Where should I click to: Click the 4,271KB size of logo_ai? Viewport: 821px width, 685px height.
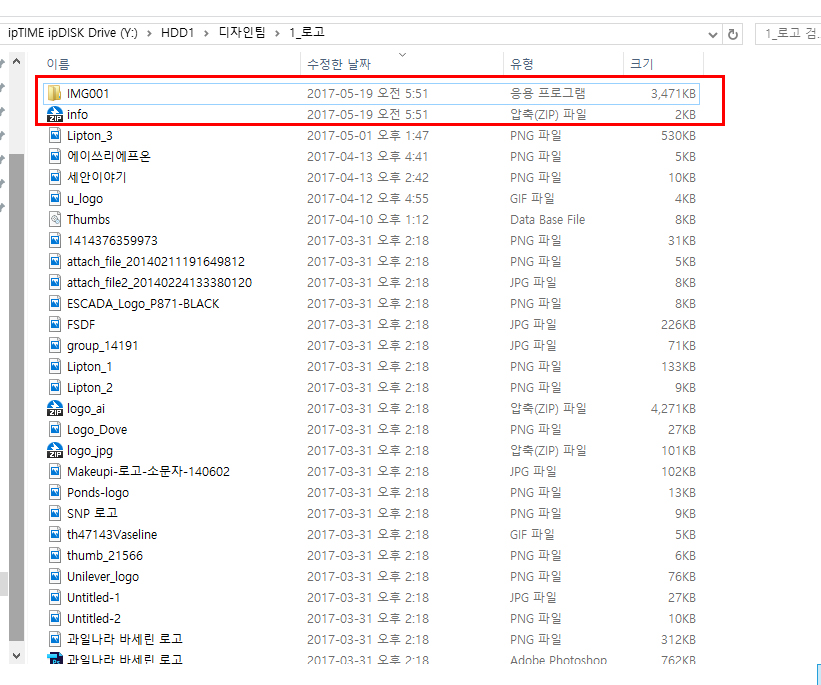(x=673, y=408)
